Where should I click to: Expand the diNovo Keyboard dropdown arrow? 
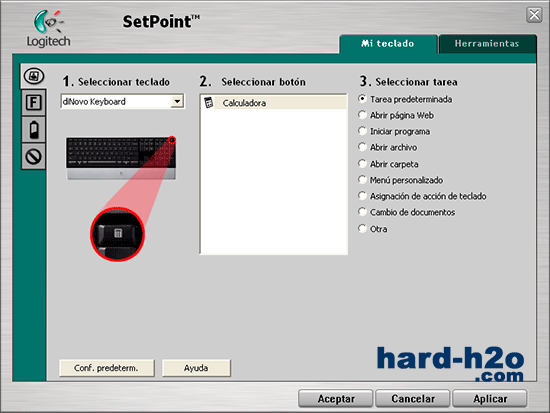coord(177,102)
